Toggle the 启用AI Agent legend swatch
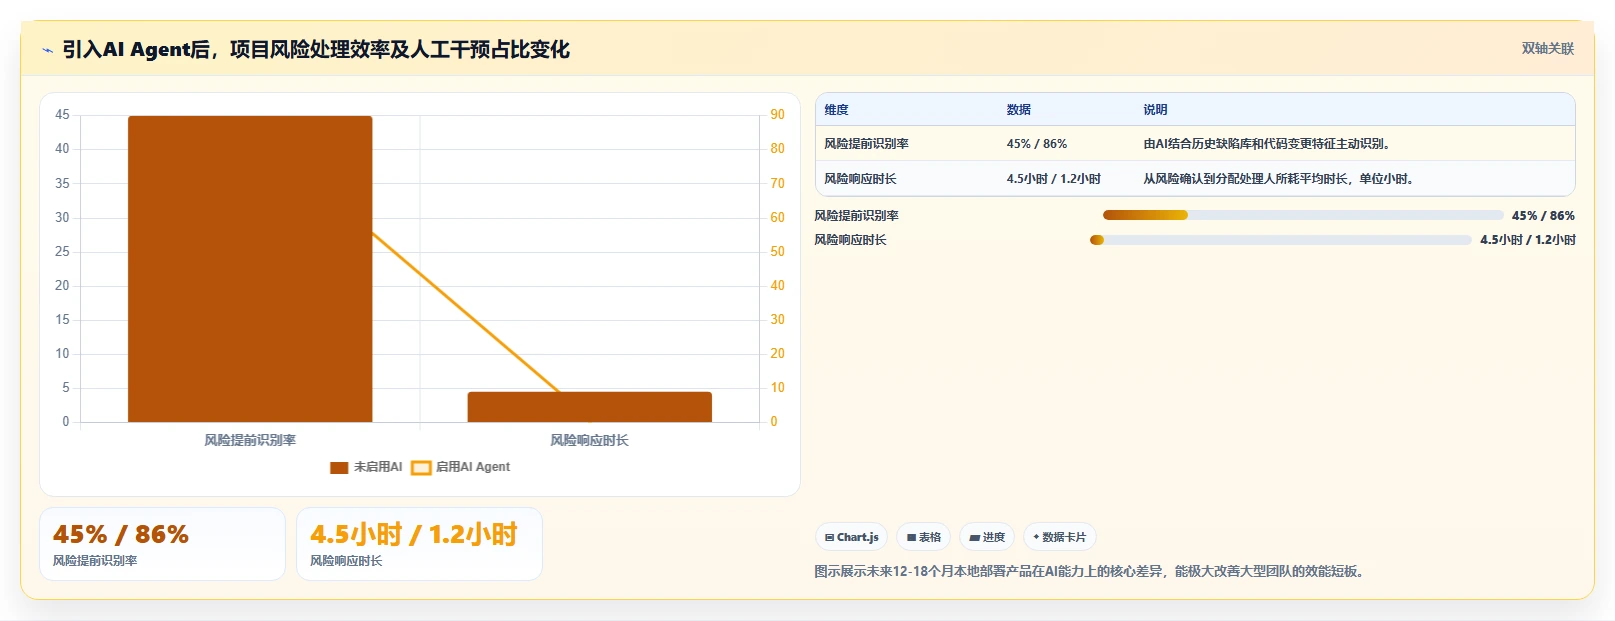Image resolution: width=1615 pixels, height=621 pixels. (x=421, y=467)
